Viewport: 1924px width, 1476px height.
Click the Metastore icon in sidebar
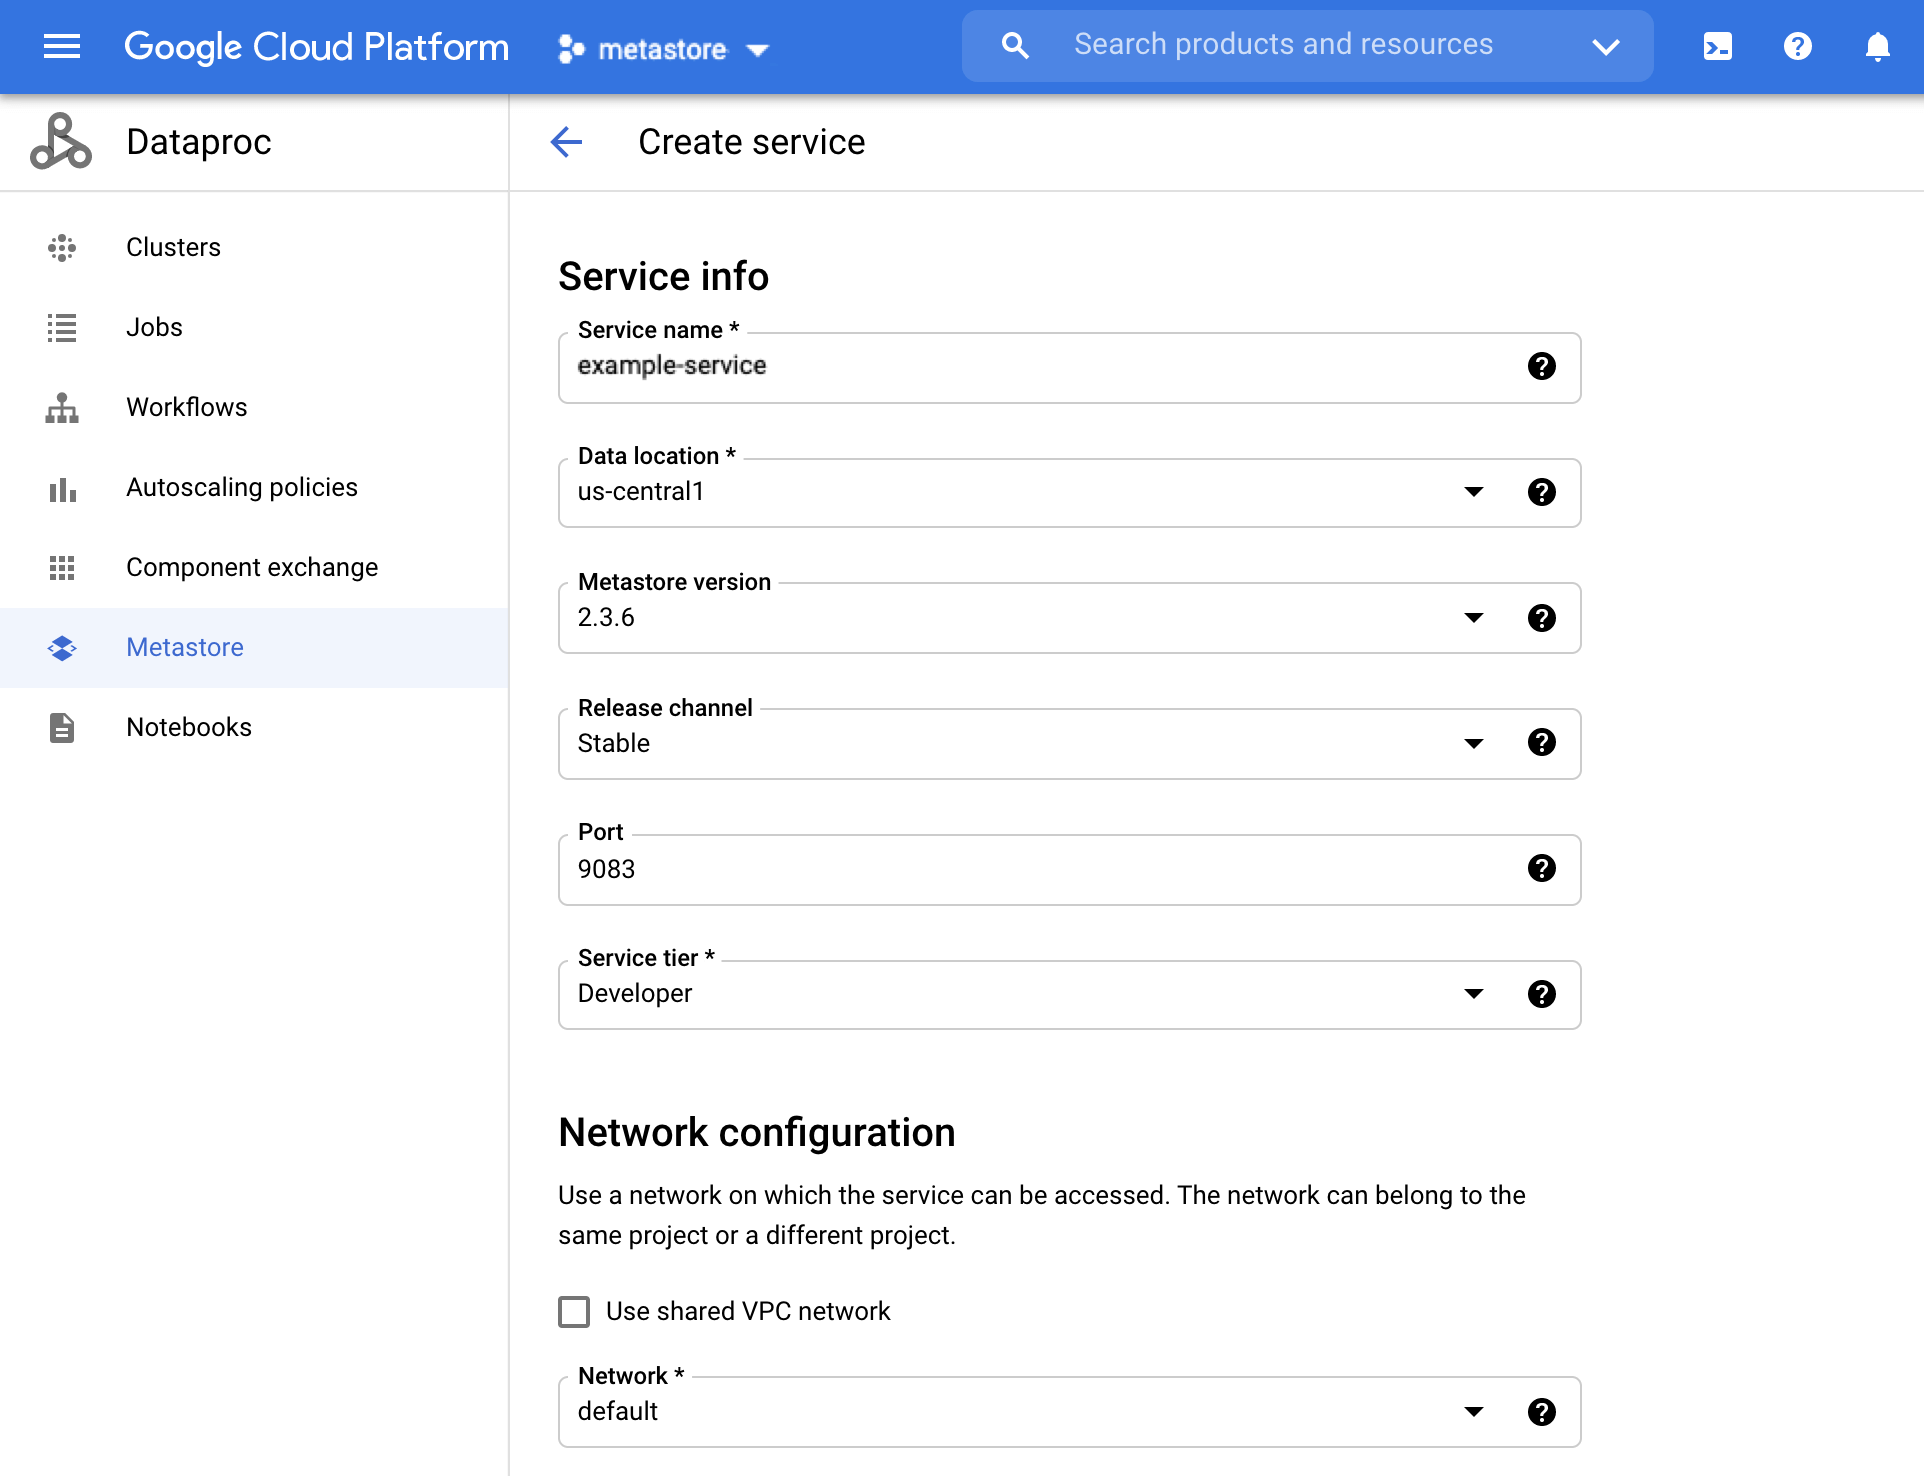tap(62, 647)
